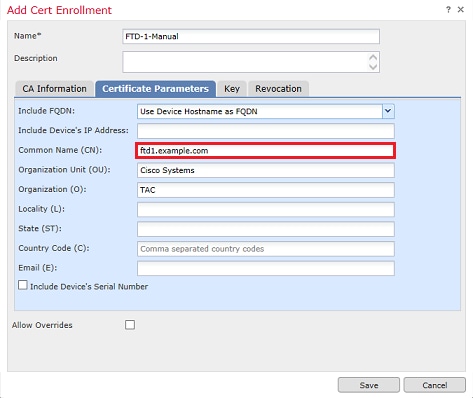Click the Save button

point(369,385)
